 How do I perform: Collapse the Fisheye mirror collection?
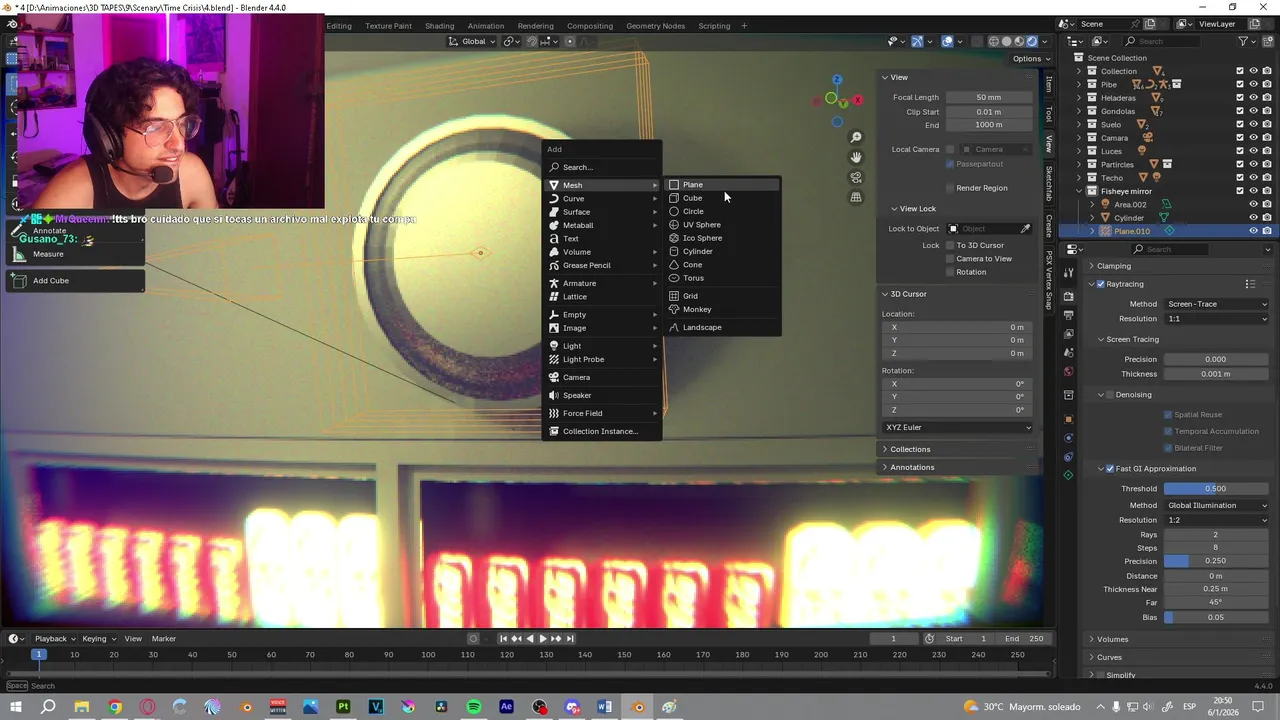click(x=1079, y=191)
